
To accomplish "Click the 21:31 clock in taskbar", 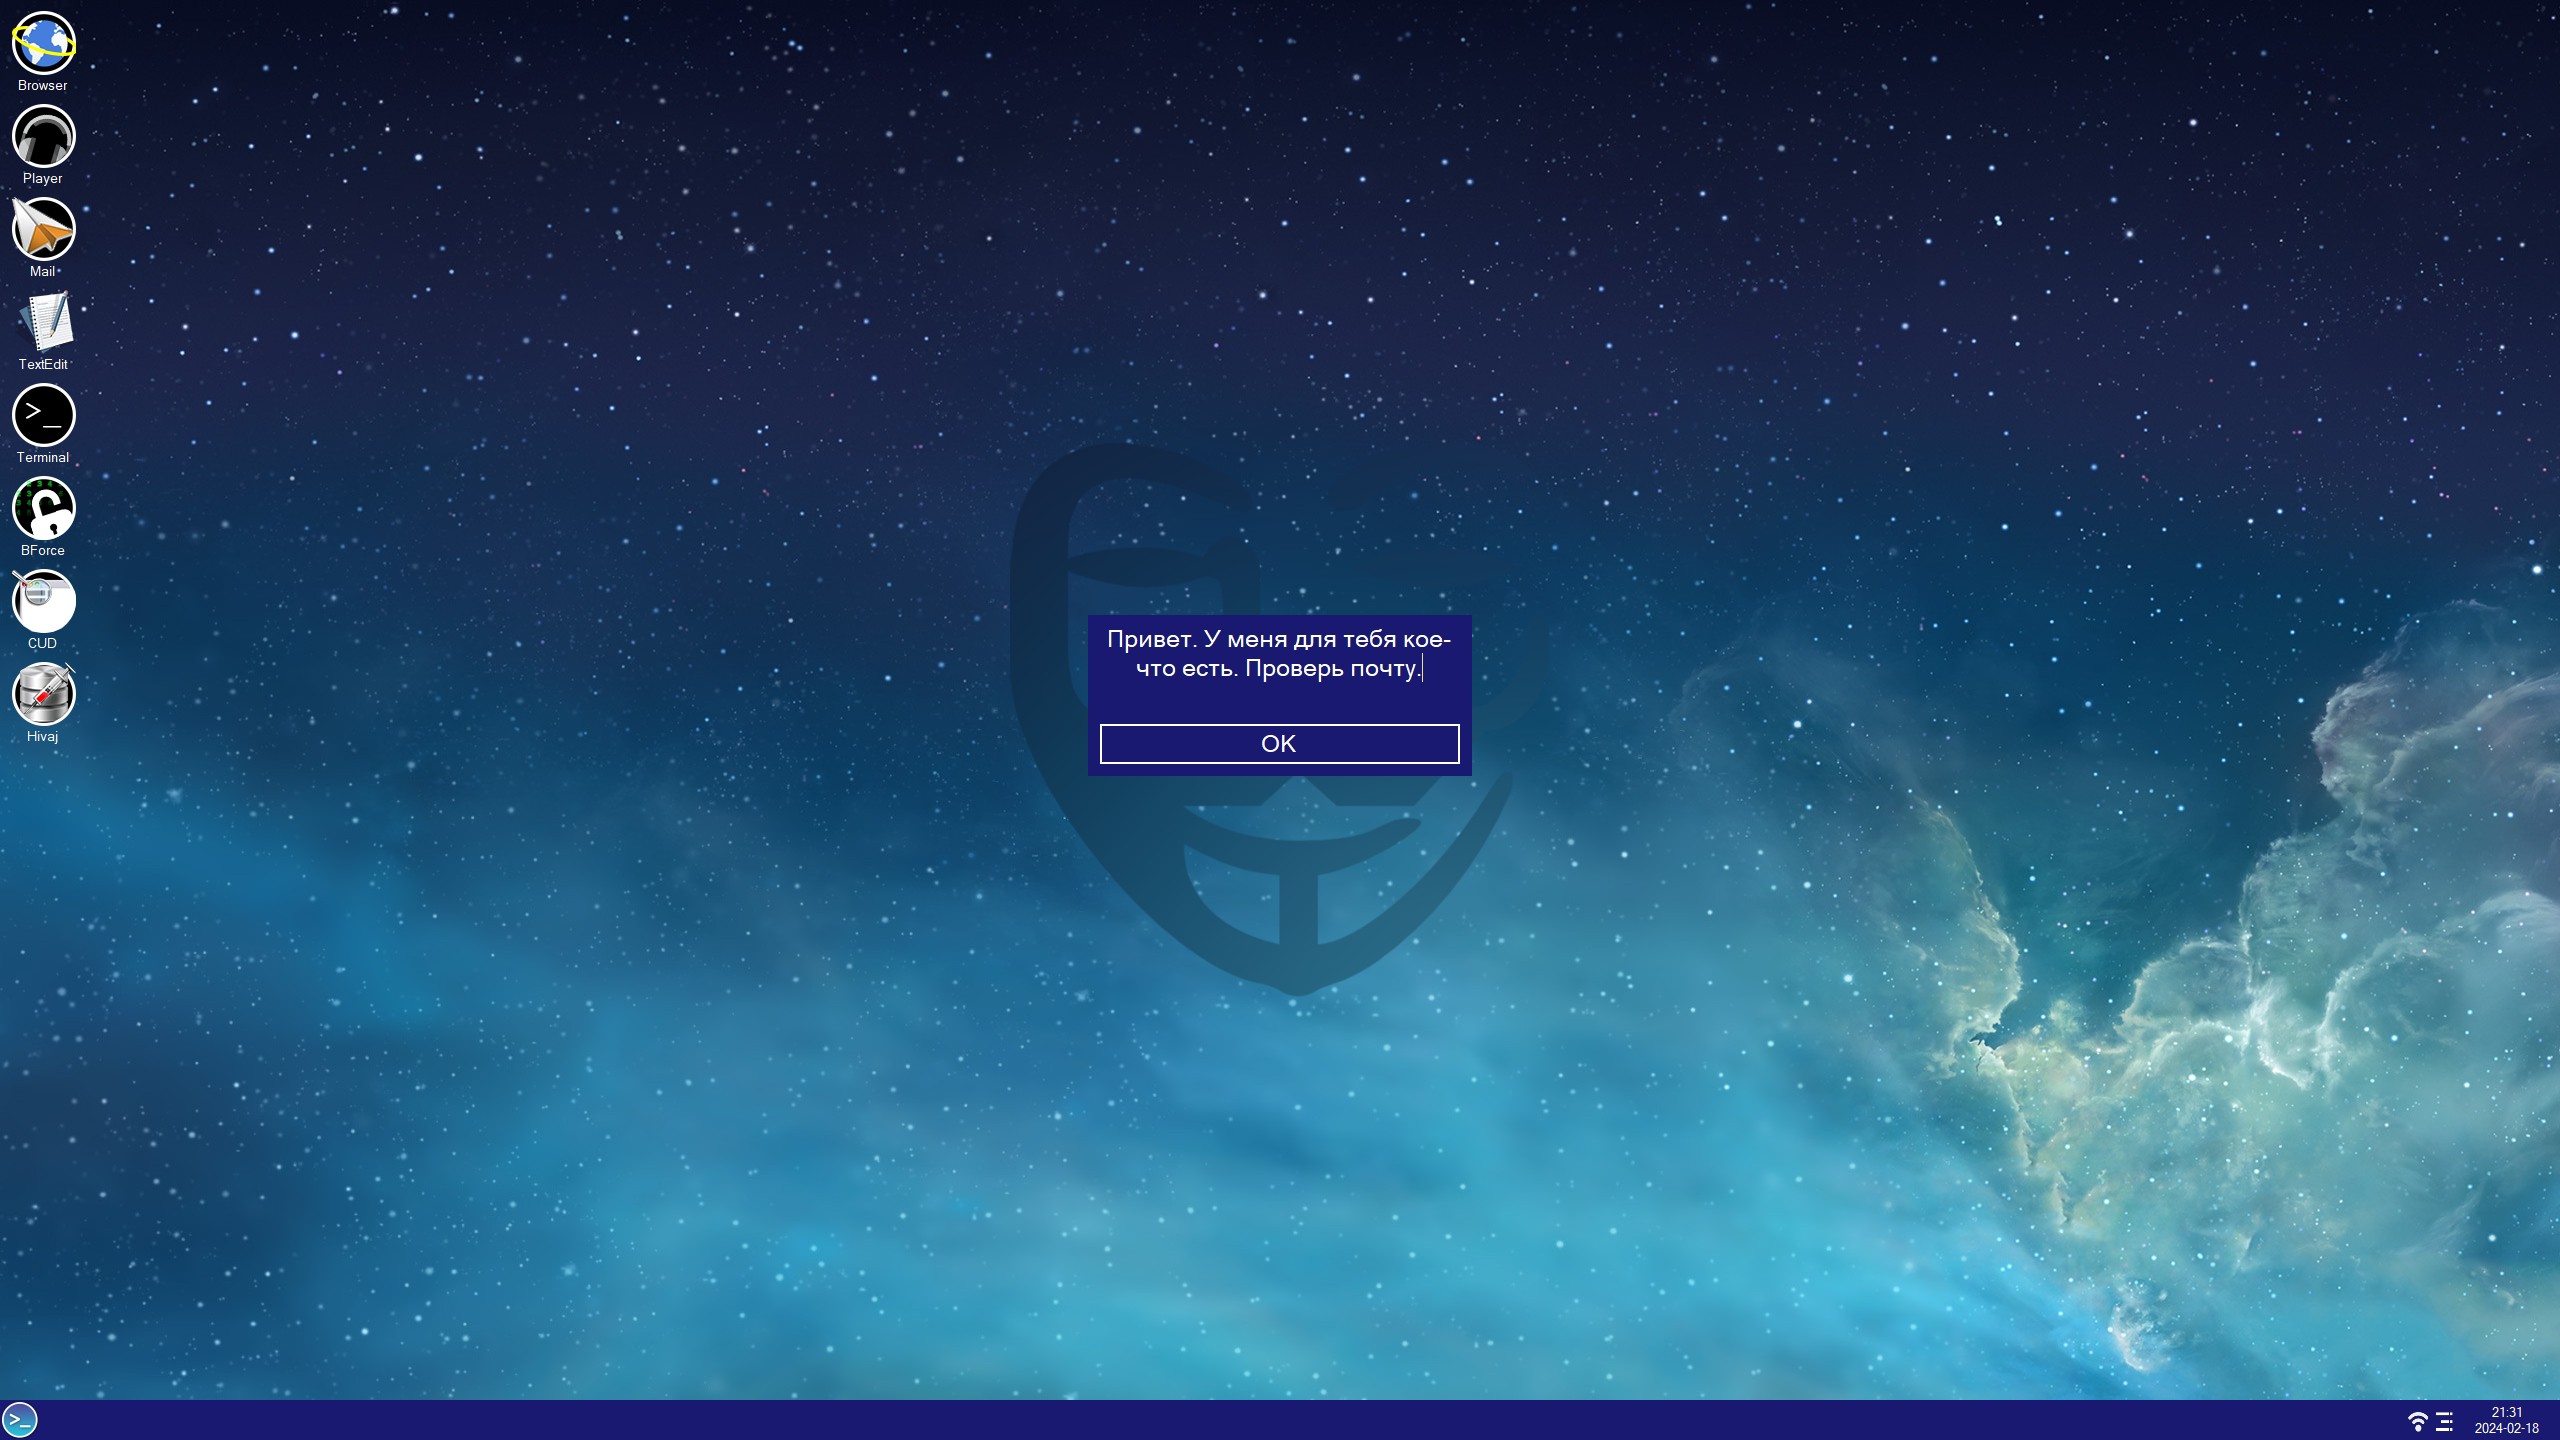I will tap(2506, 1412).
